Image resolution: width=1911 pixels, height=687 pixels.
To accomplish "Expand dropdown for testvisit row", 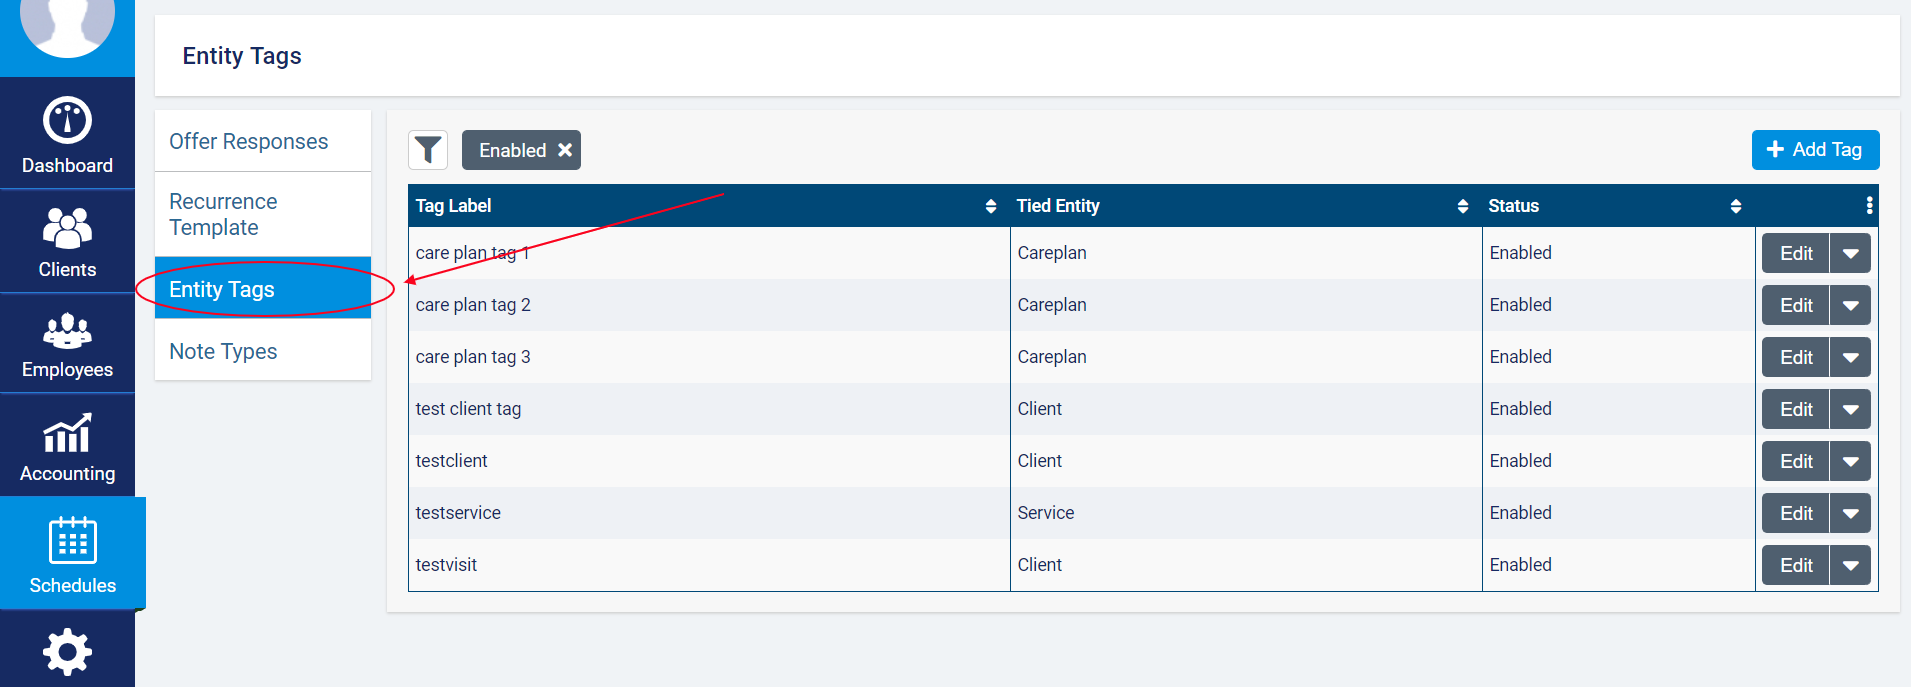I will tap(1850, 566).
